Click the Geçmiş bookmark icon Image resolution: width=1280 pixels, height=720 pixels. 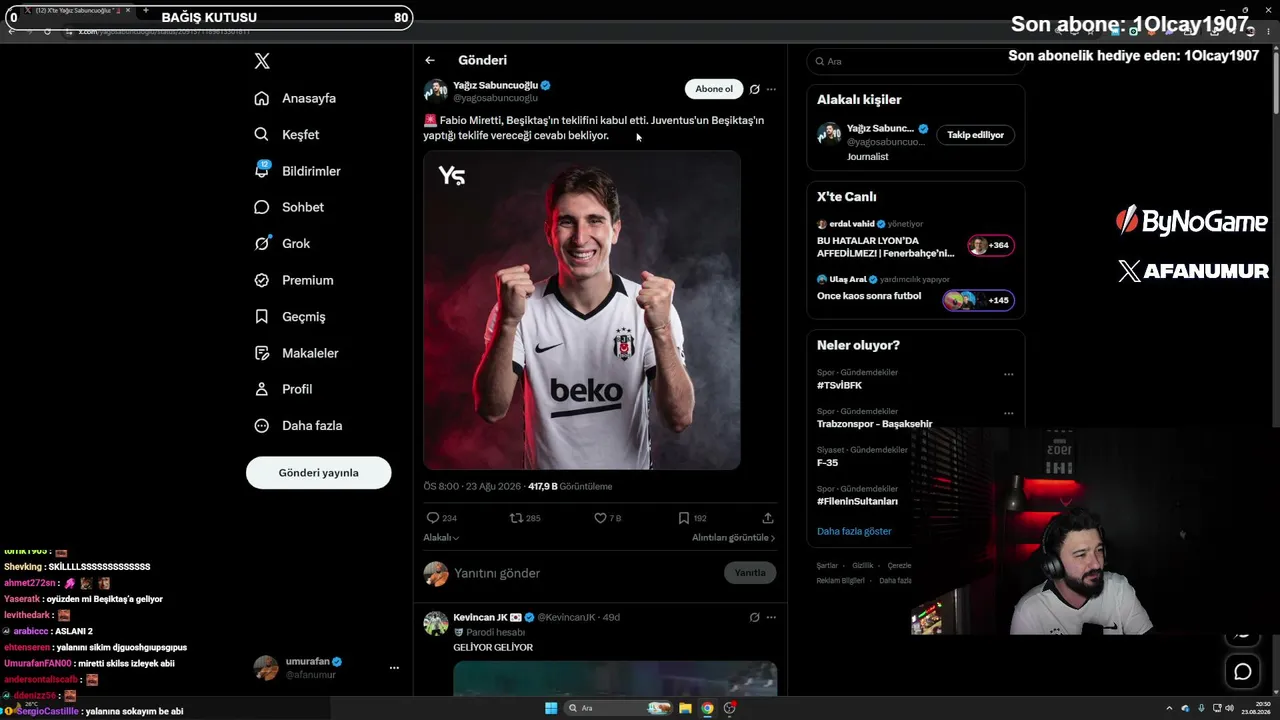(262, 316)
